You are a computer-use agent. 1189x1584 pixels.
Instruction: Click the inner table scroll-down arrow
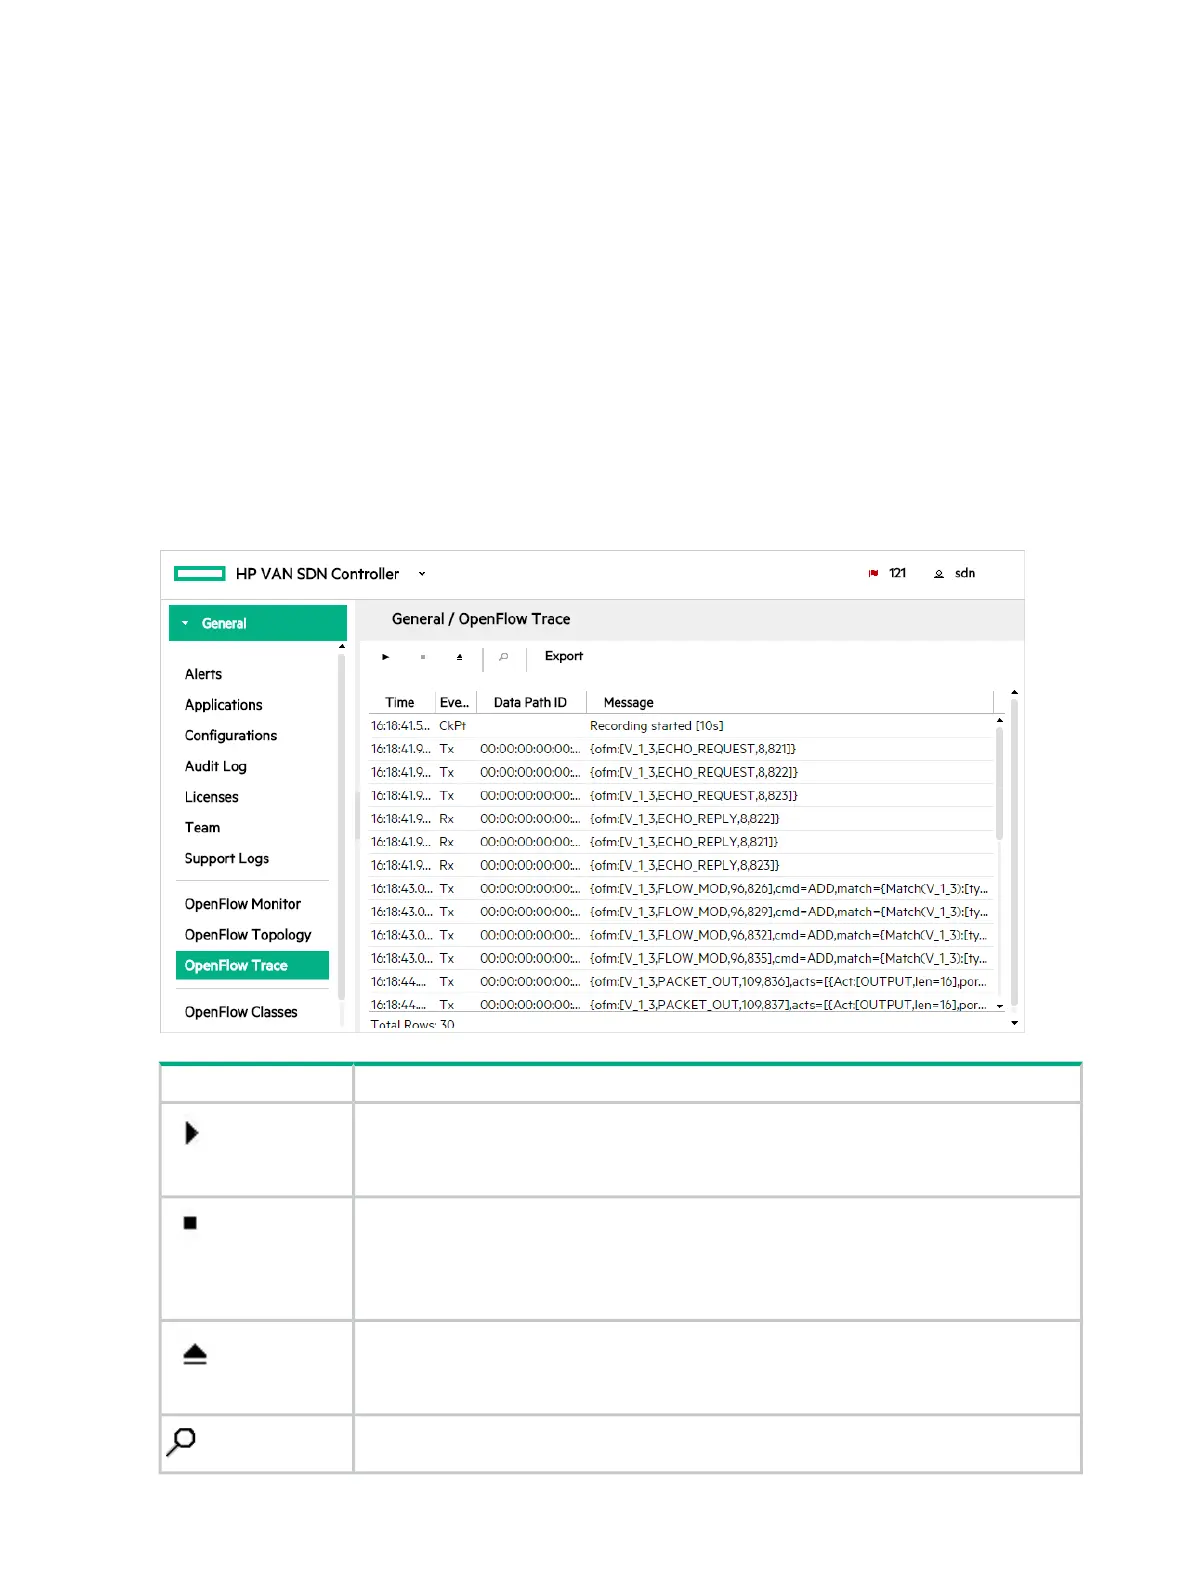click(x=1000, y=1006)
